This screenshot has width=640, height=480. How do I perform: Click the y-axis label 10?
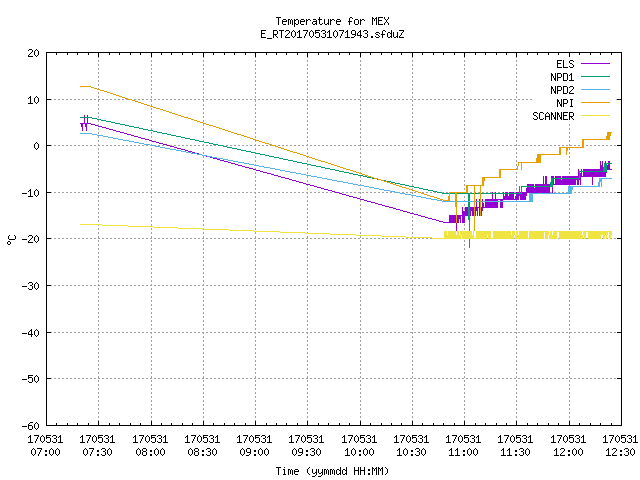coord(33,100)
